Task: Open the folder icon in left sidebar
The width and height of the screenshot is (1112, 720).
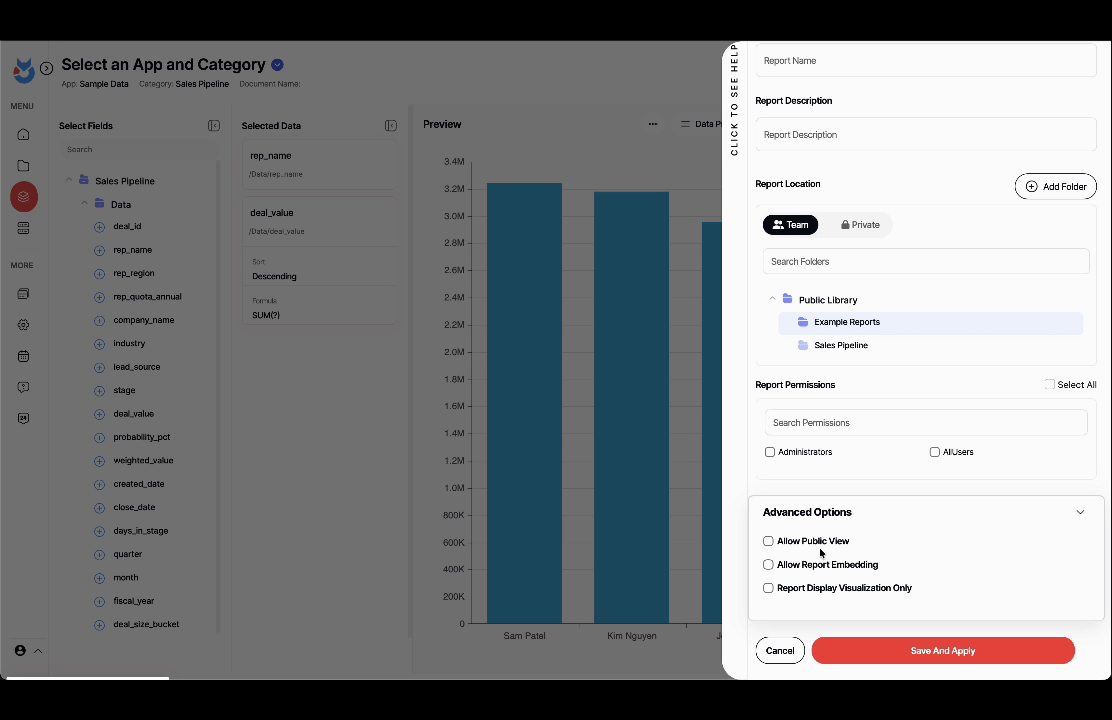Action: (24, 166)
